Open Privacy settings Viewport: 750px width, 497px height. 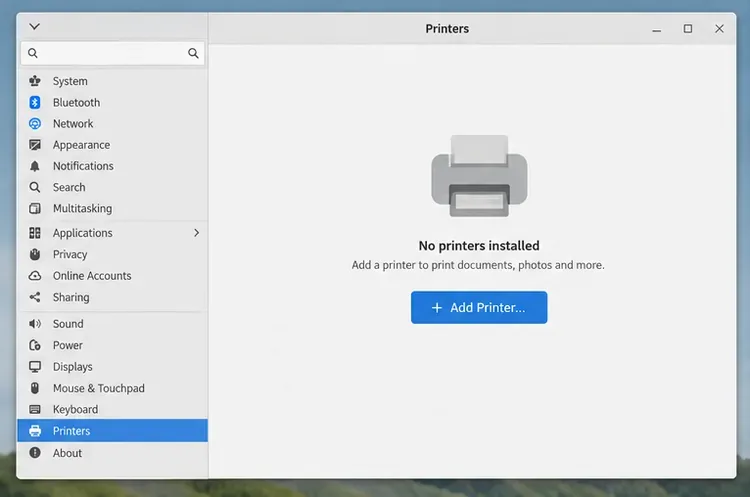coord(70,254)
